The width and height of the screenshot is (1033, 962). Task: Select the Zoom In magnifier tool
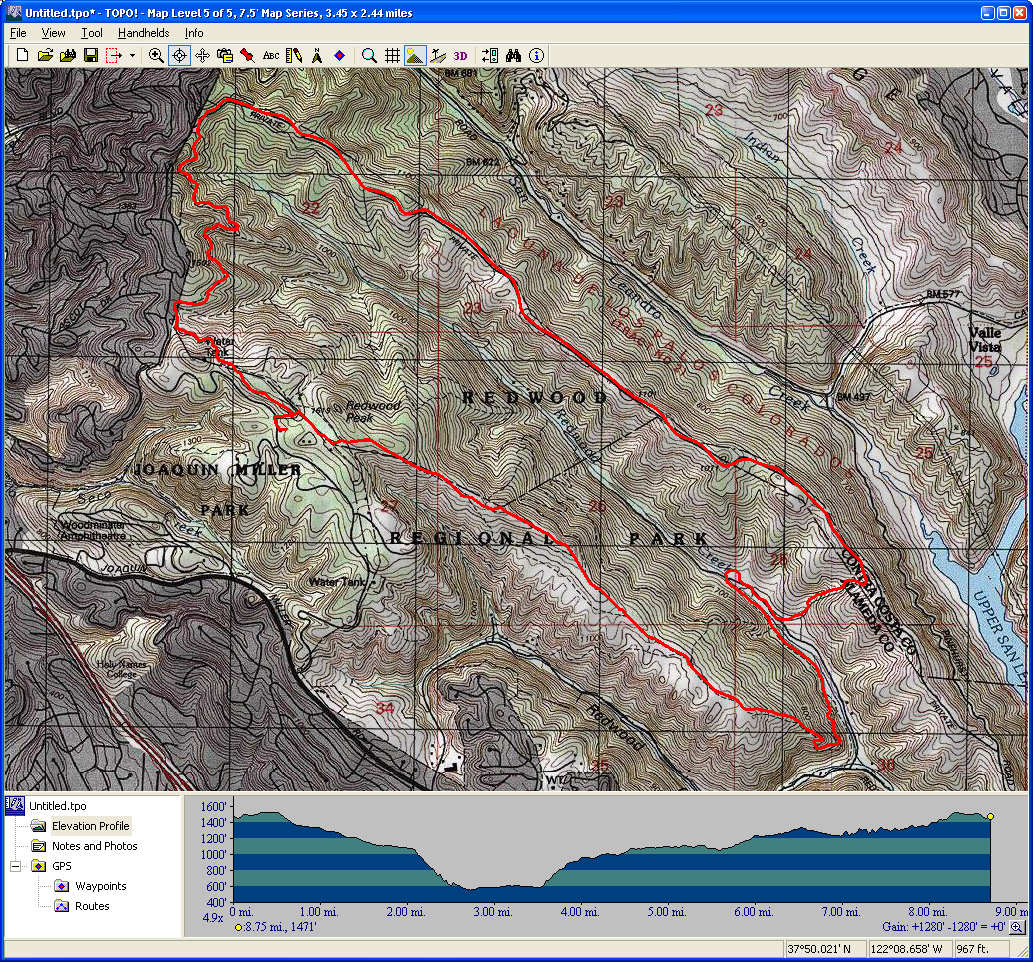pyautogui.click(x=156, y=56)
